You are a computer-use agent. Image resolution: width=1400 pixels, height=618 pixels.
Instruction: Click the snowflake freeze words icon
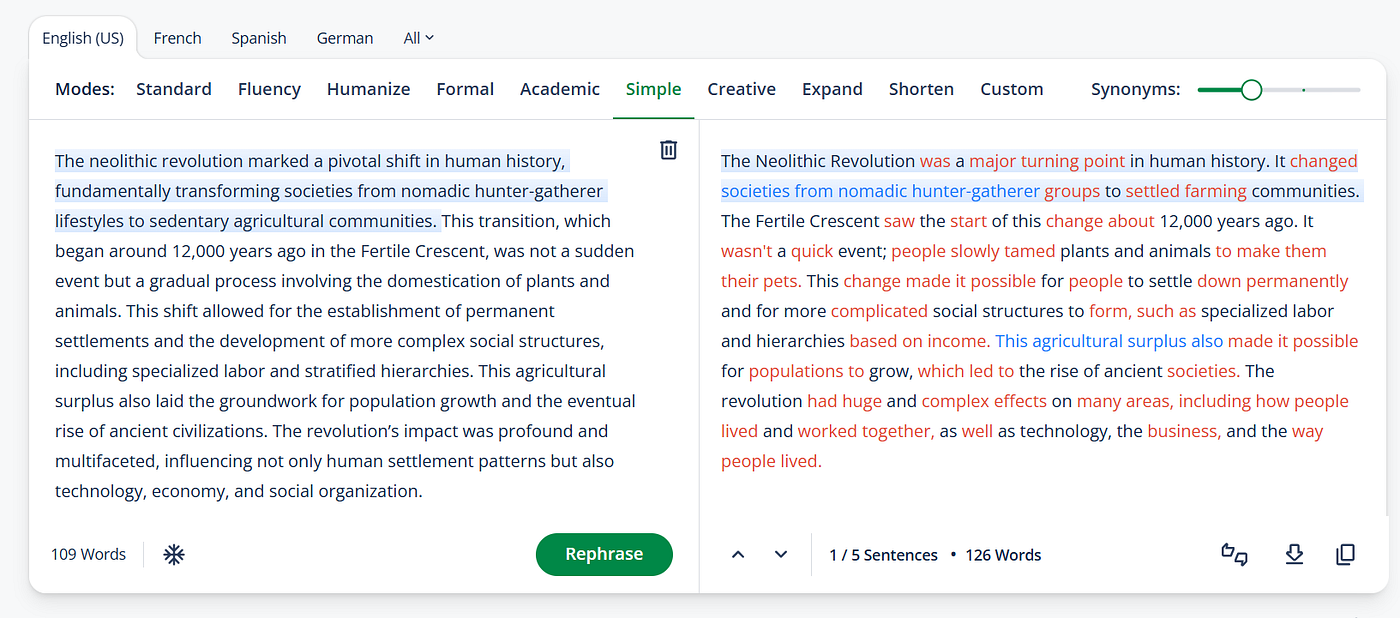pos(174,554)
